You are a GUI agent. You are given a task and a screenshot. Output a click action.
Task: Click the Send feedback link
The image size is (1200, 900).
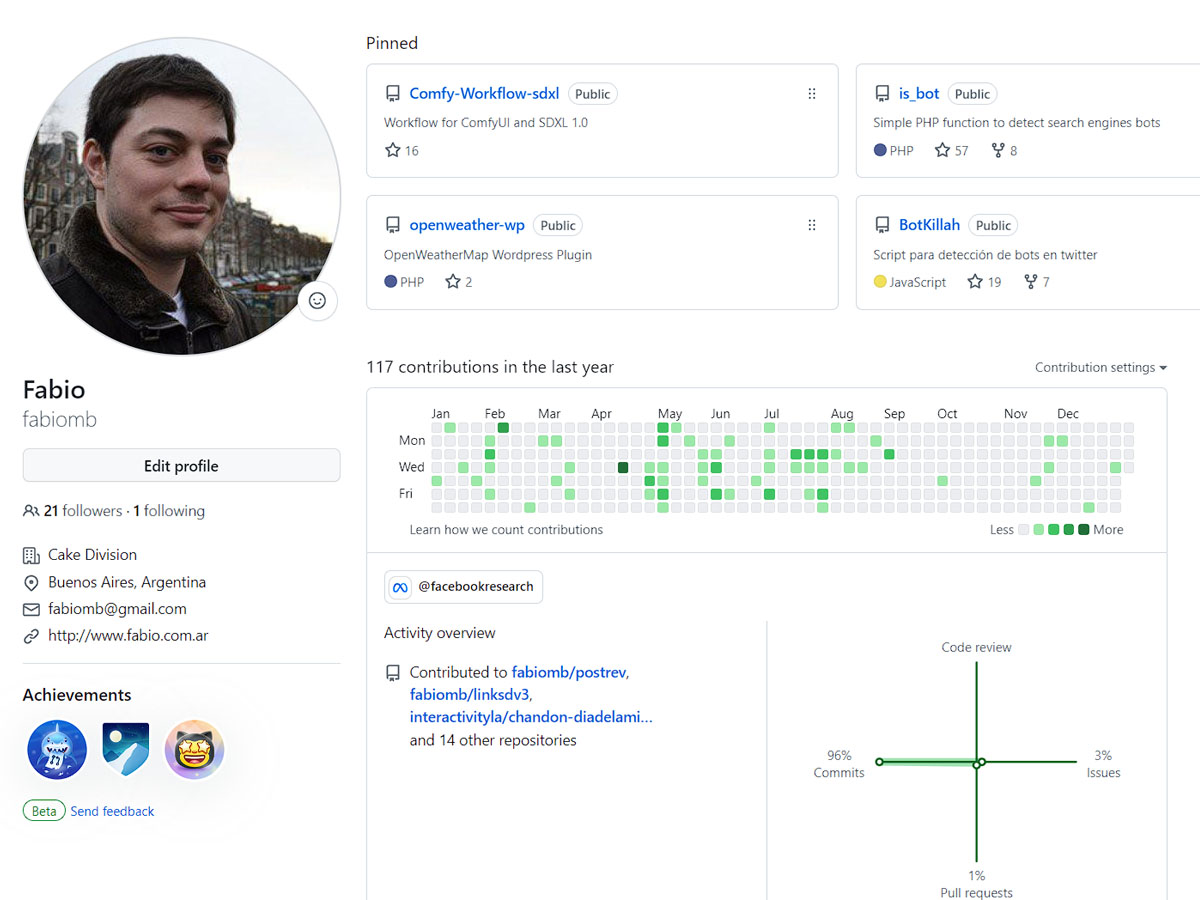[112, 811]
